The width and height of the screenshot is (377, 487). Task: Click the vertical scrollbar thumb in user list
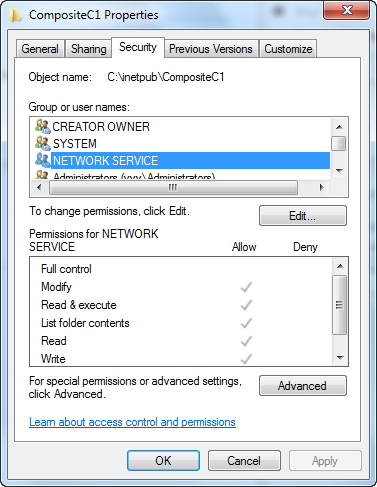339,143
